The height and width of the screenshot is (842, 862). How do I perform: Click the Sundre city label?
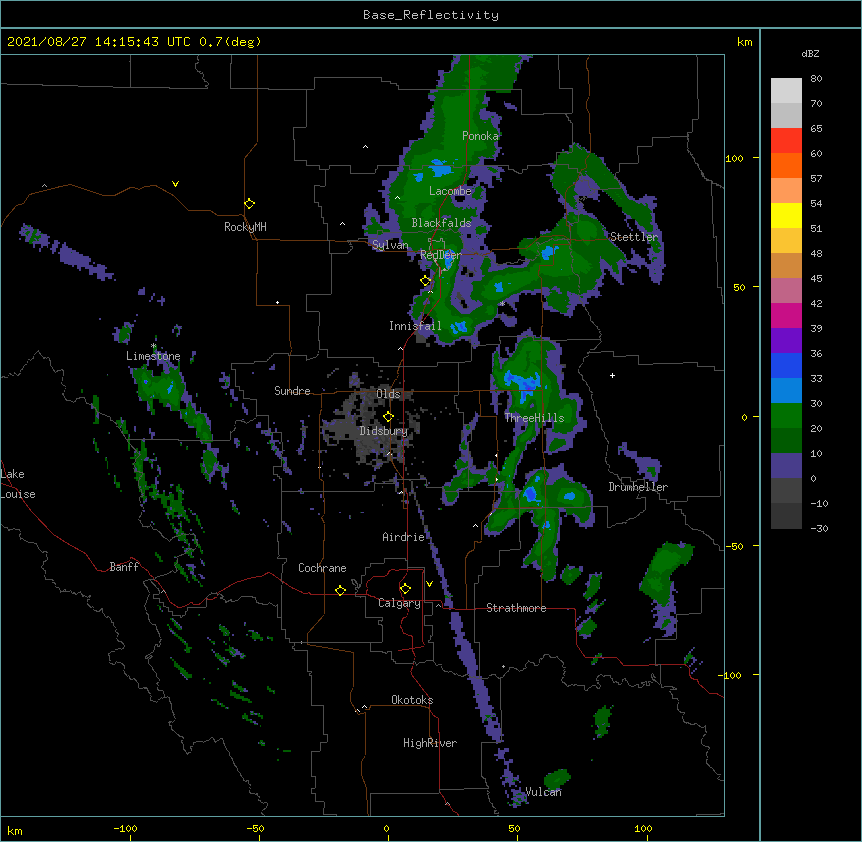pyautogui.click(x=292, y=391)
